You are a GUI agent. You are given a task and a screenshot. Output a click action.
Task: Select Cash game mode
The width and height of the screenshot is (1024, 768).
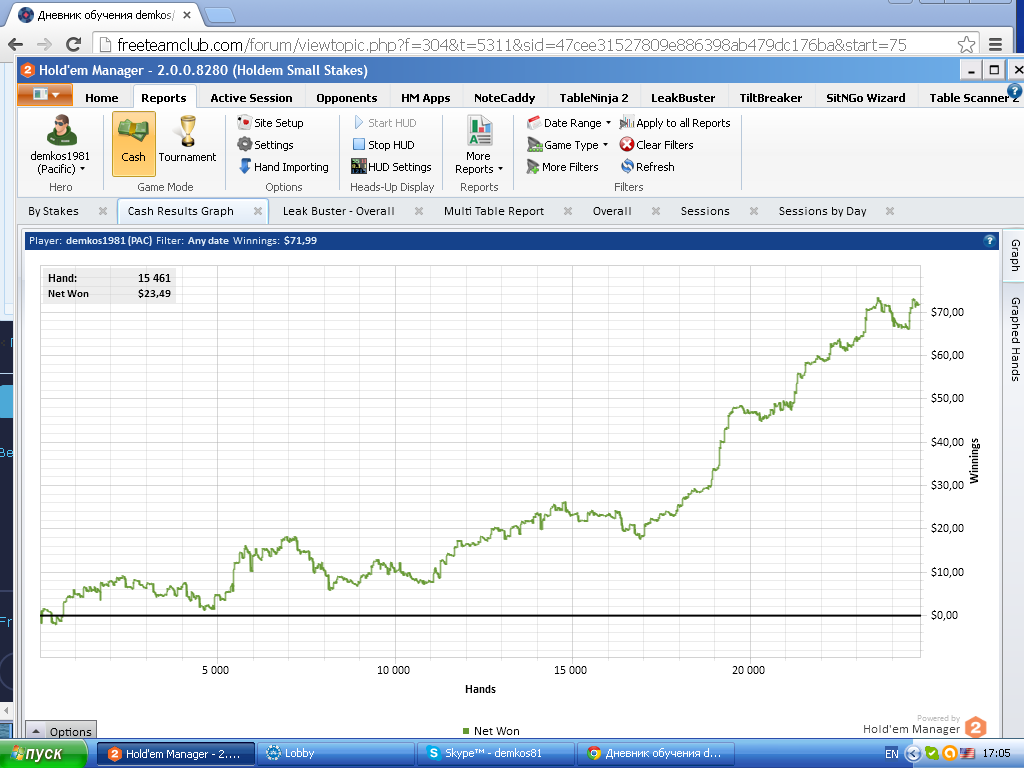[x=133, y=143]
